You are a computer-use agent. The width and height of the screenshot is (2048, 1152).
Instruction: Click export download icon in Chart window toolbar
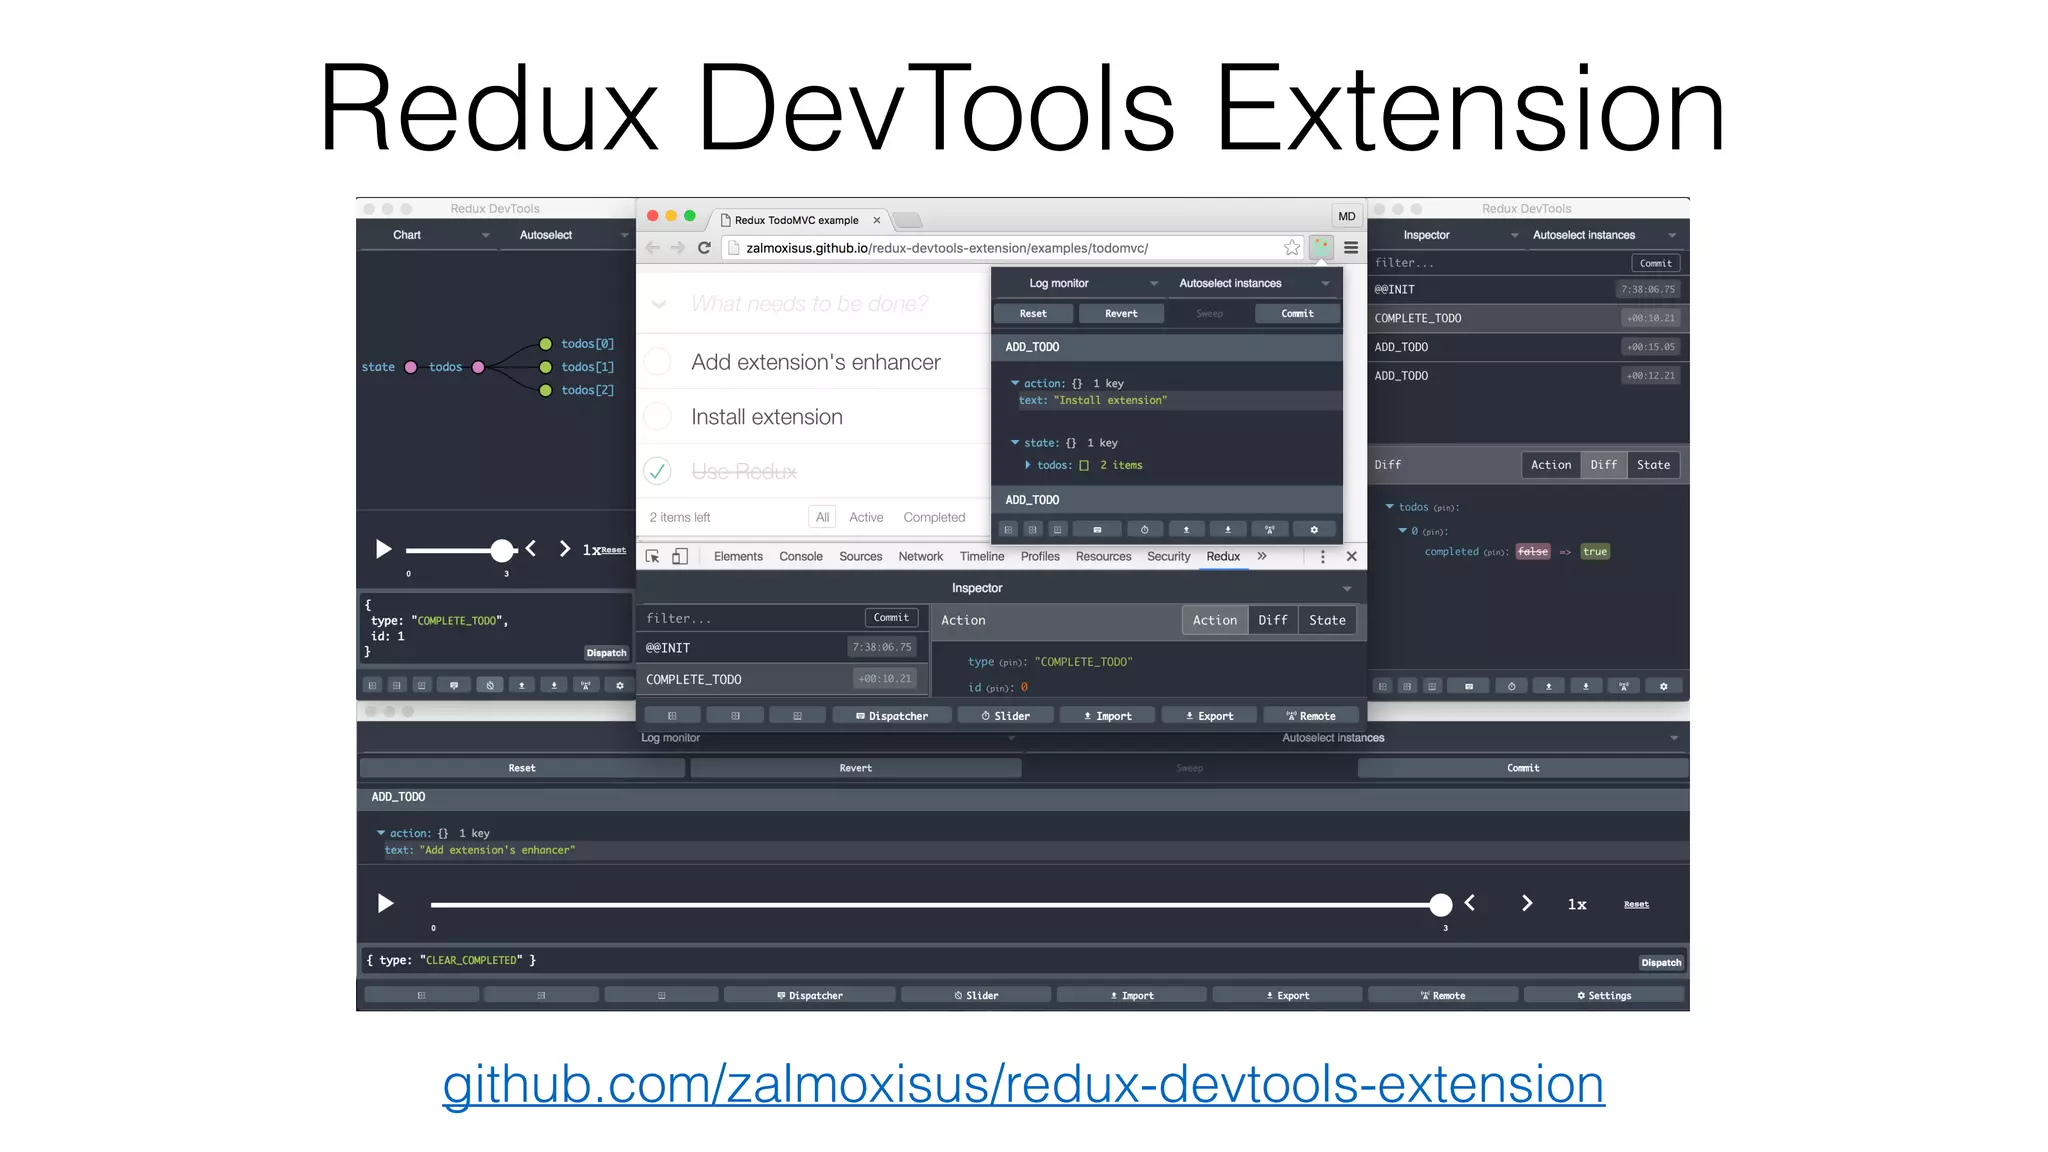[554, 685]
